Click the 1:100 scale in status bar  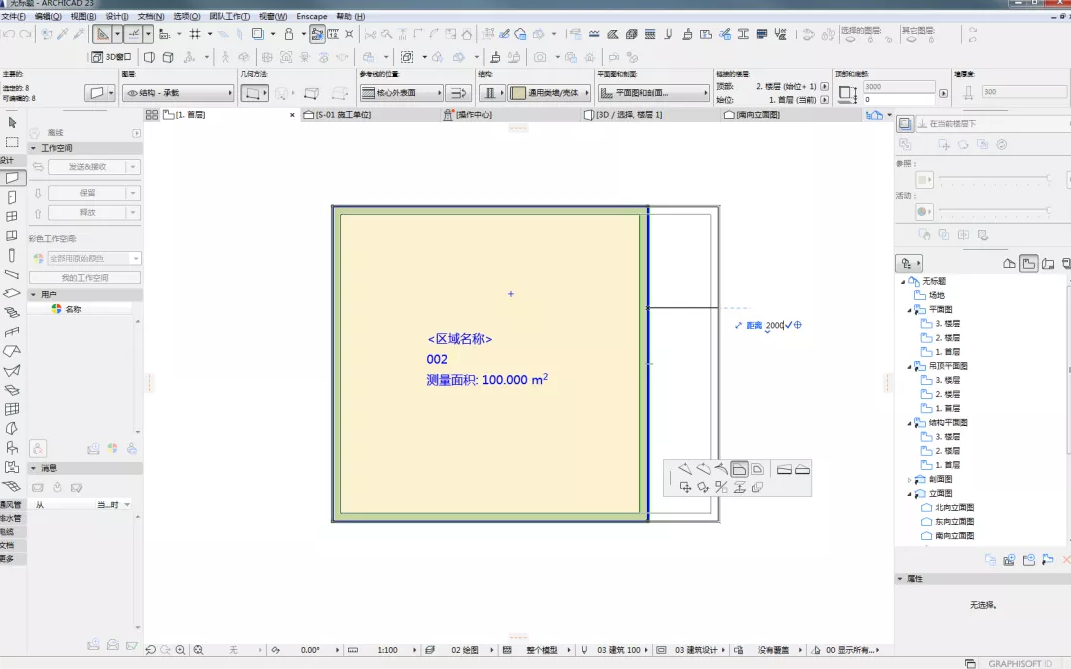[387, 650]
